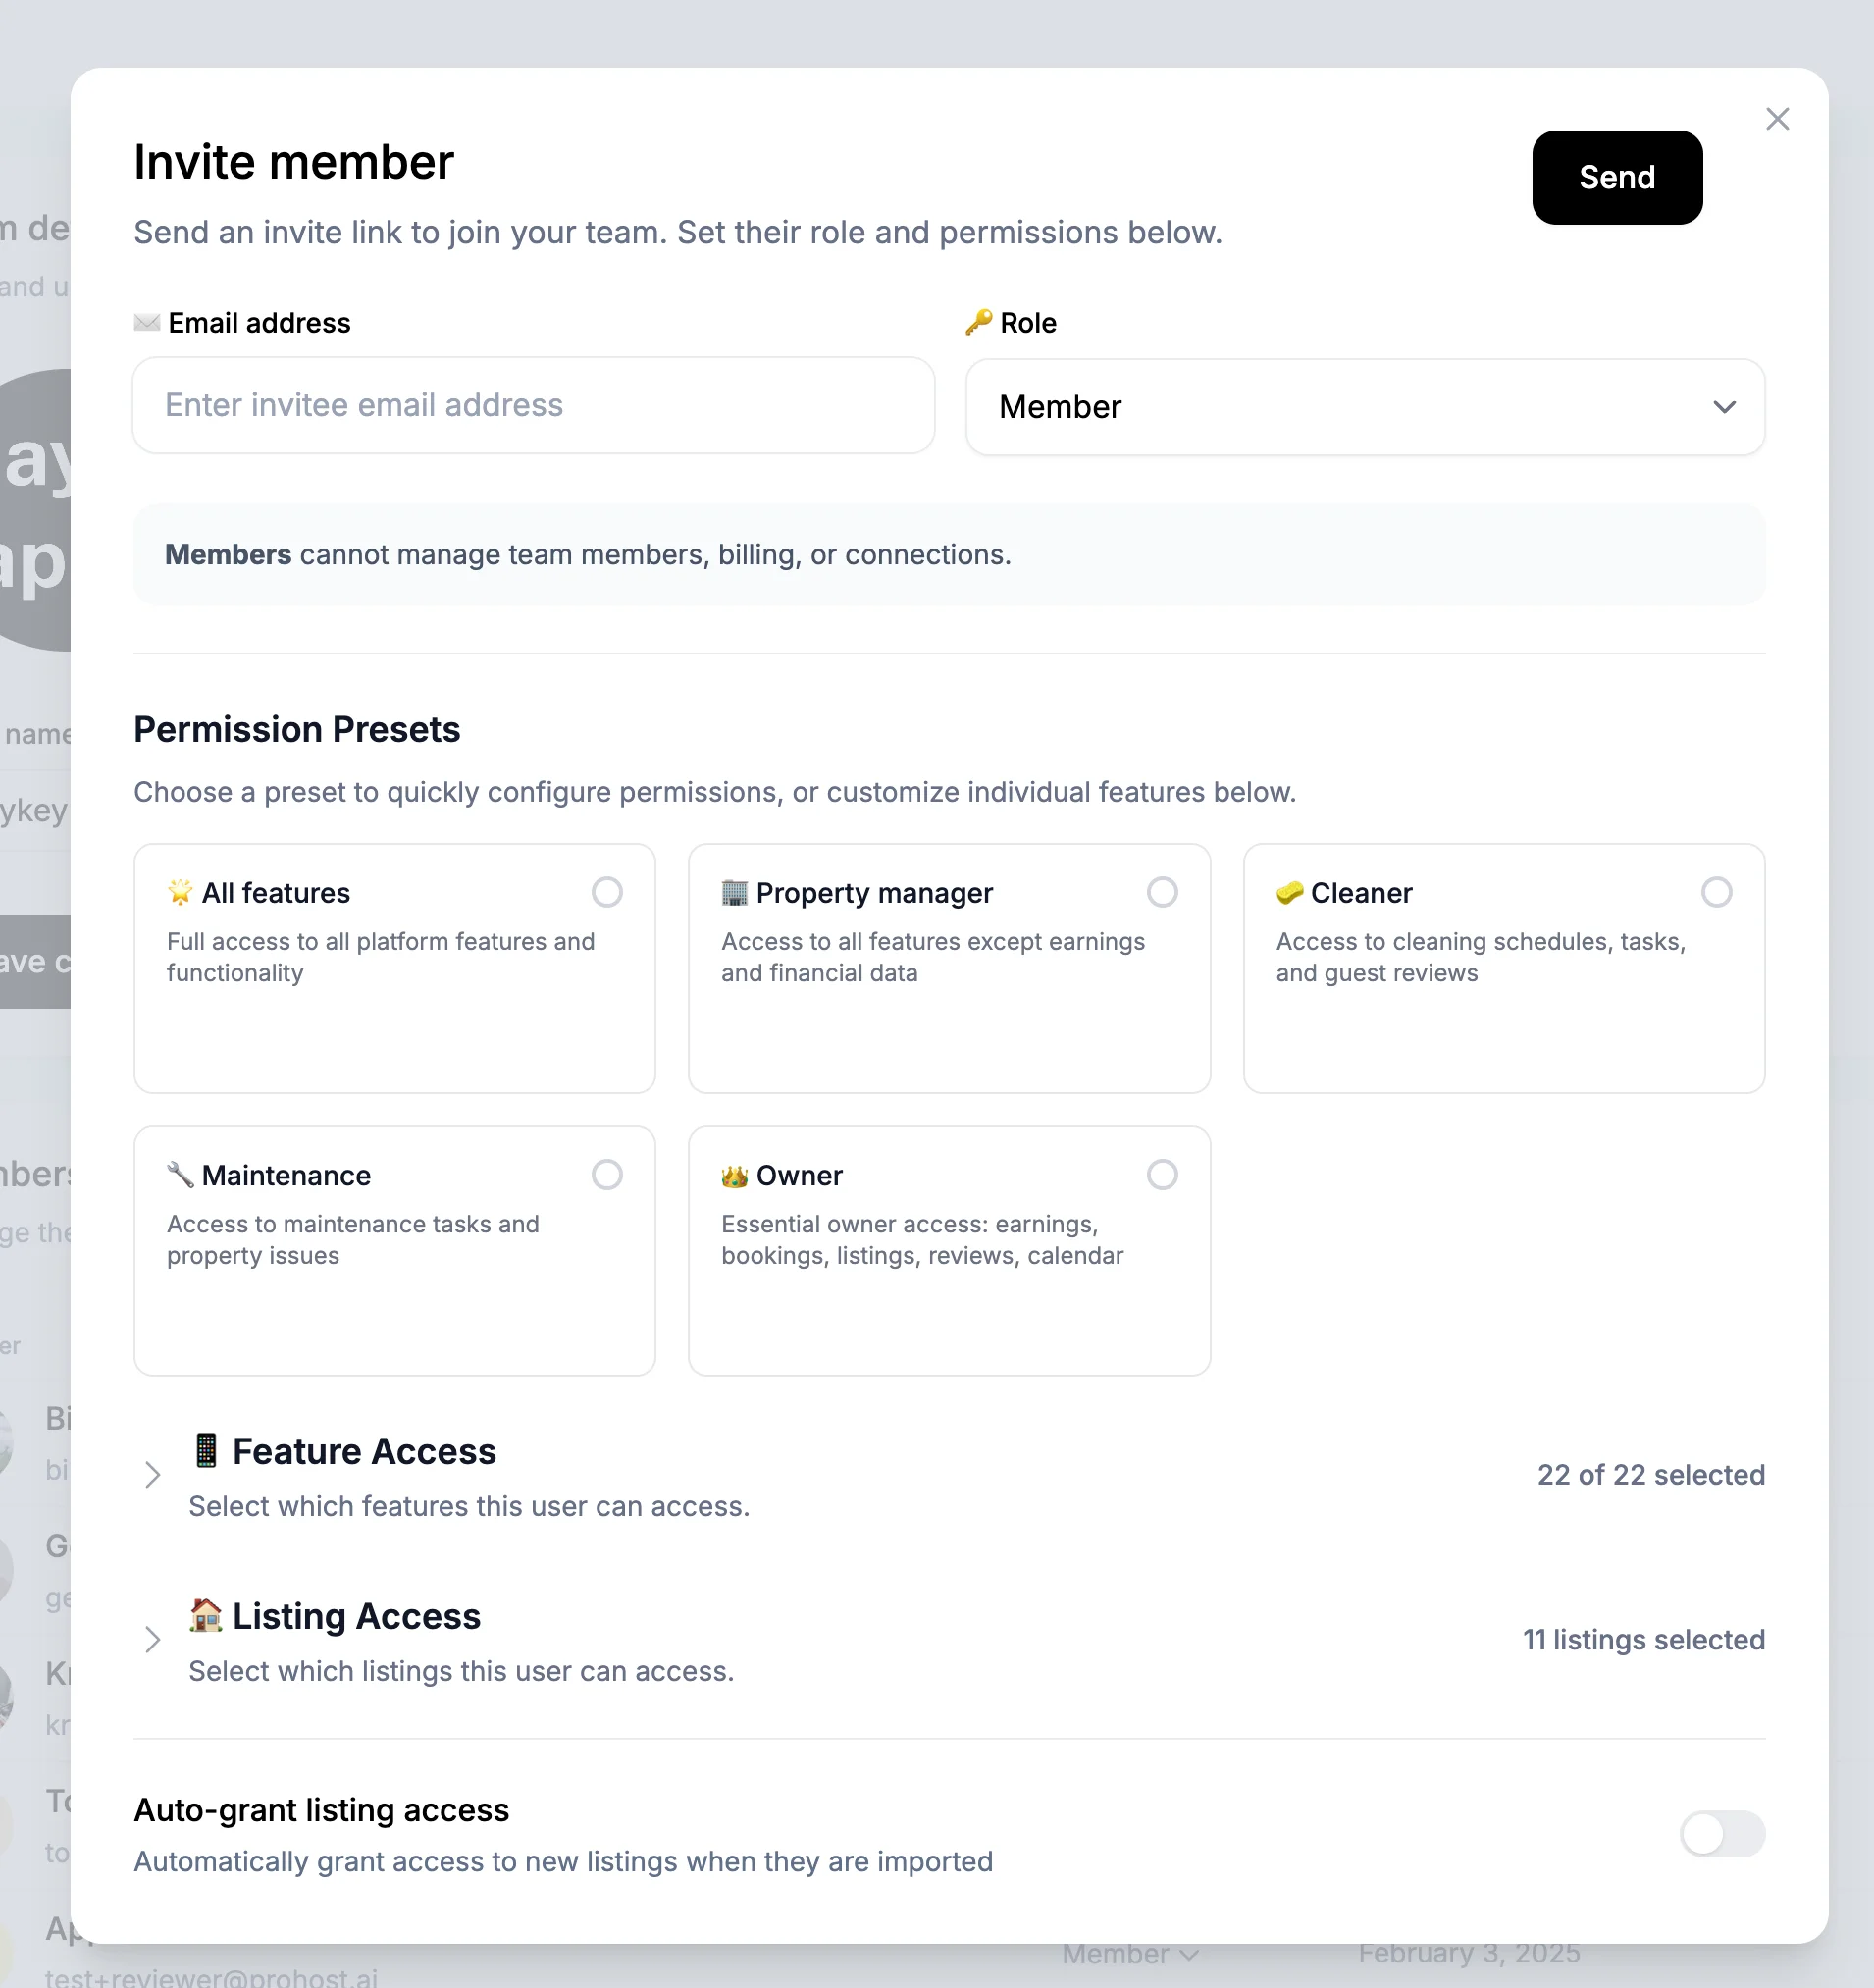Image resolution: width=1874 pixels, height=1988 pixels.
Task: Select the All features preset radio button
Action: click(607, 892)
